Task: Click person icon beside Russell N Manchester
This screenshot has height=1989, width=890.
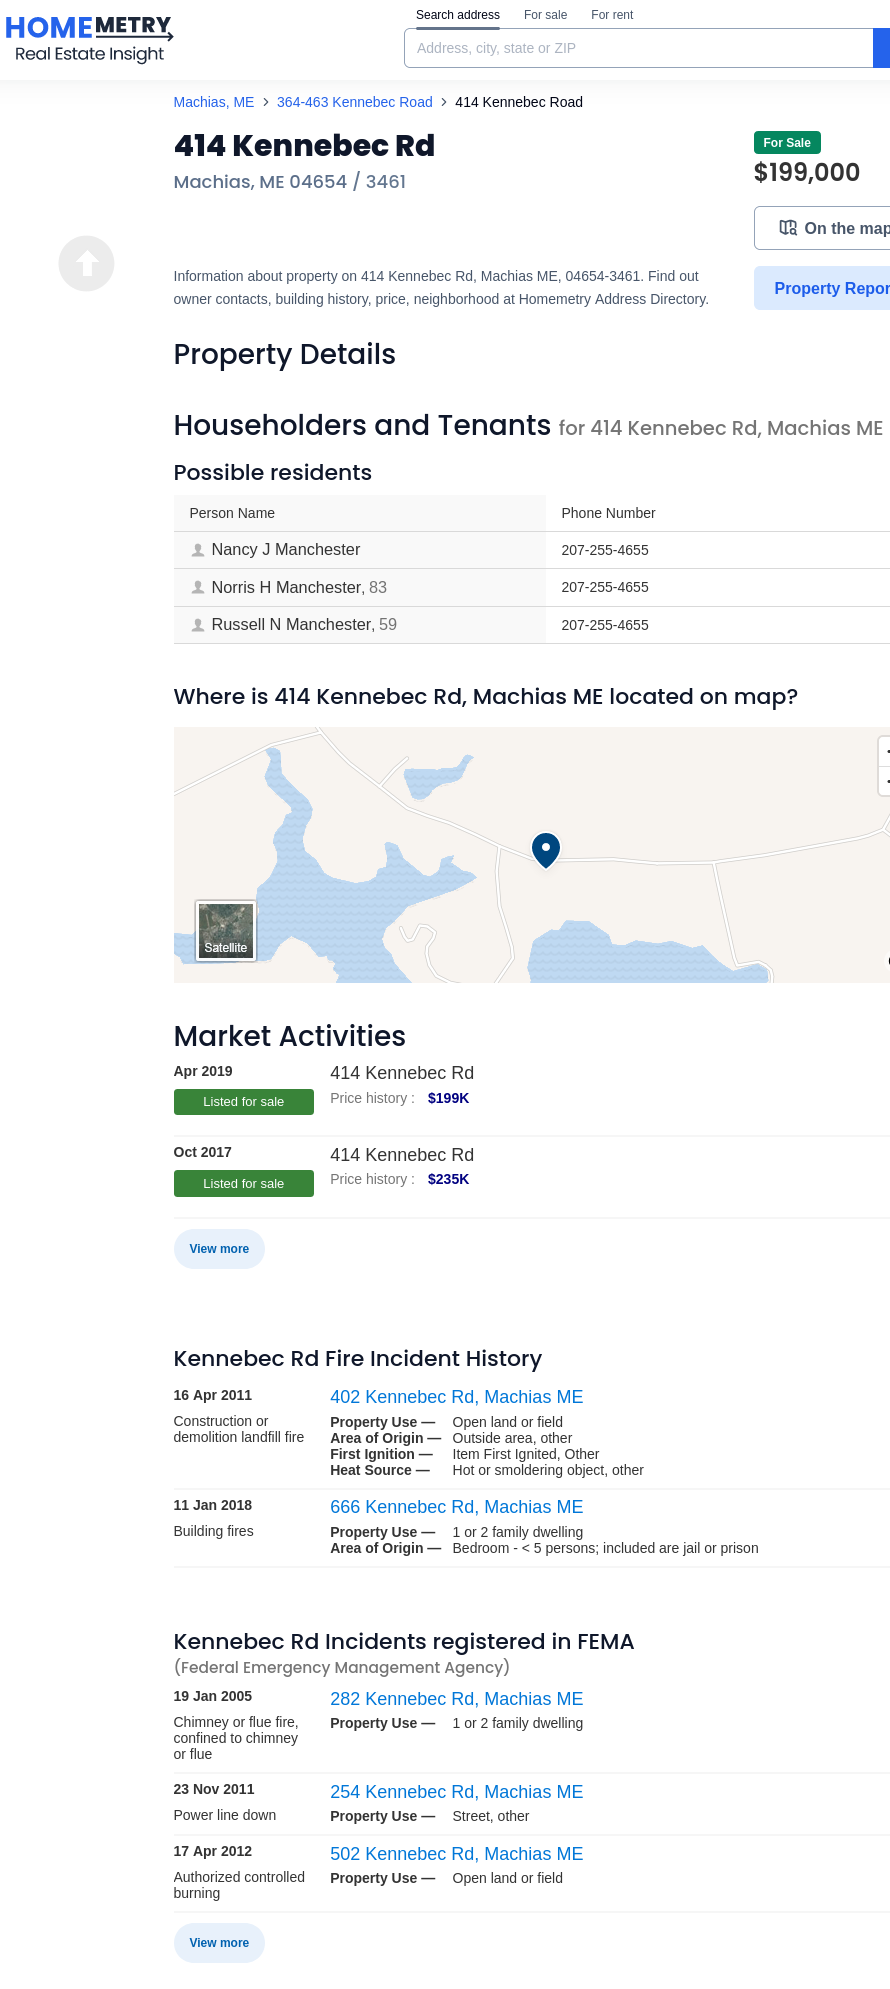Action: point(198,625)
